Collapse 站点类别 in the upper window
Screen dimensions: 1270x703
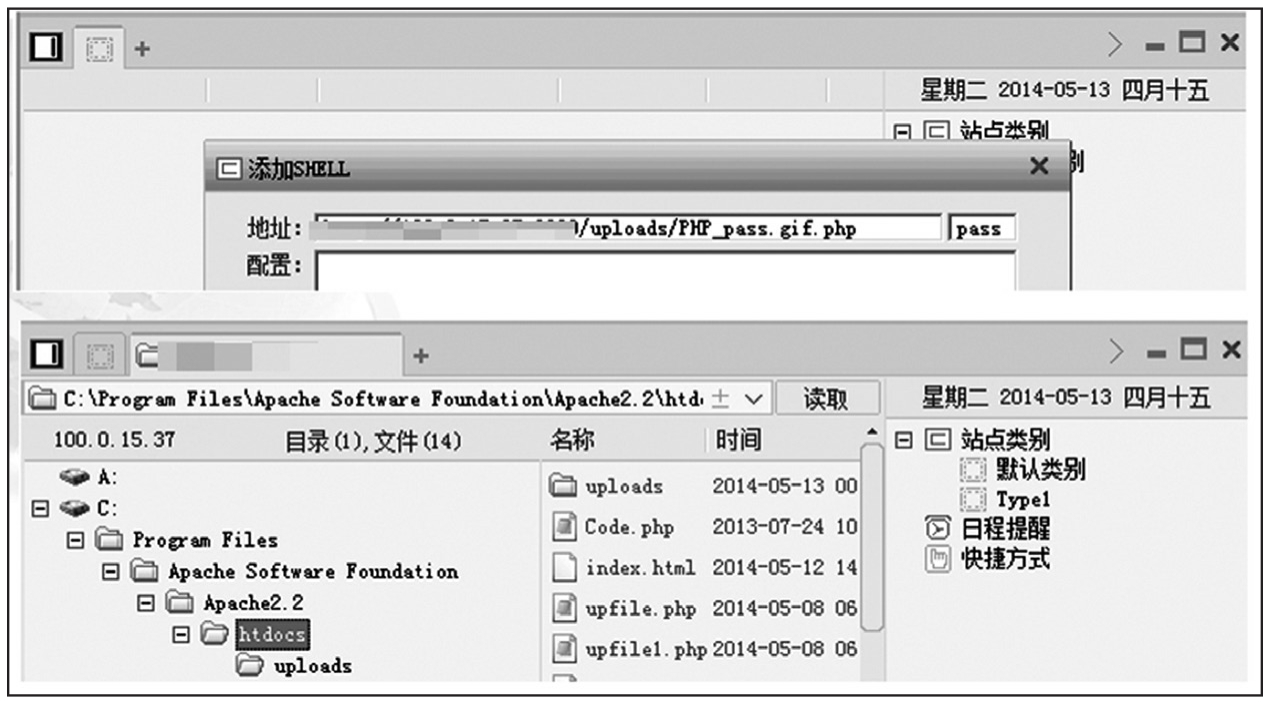point(902,130)
